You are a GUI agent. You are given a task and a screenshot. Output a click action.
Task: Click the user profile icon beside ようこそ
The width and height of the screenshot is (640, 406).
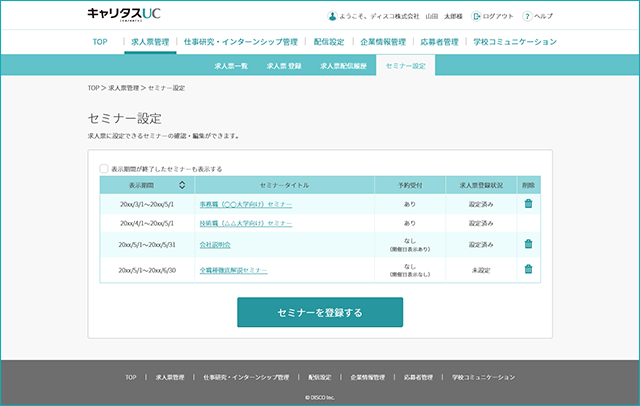tap(332, 16)
